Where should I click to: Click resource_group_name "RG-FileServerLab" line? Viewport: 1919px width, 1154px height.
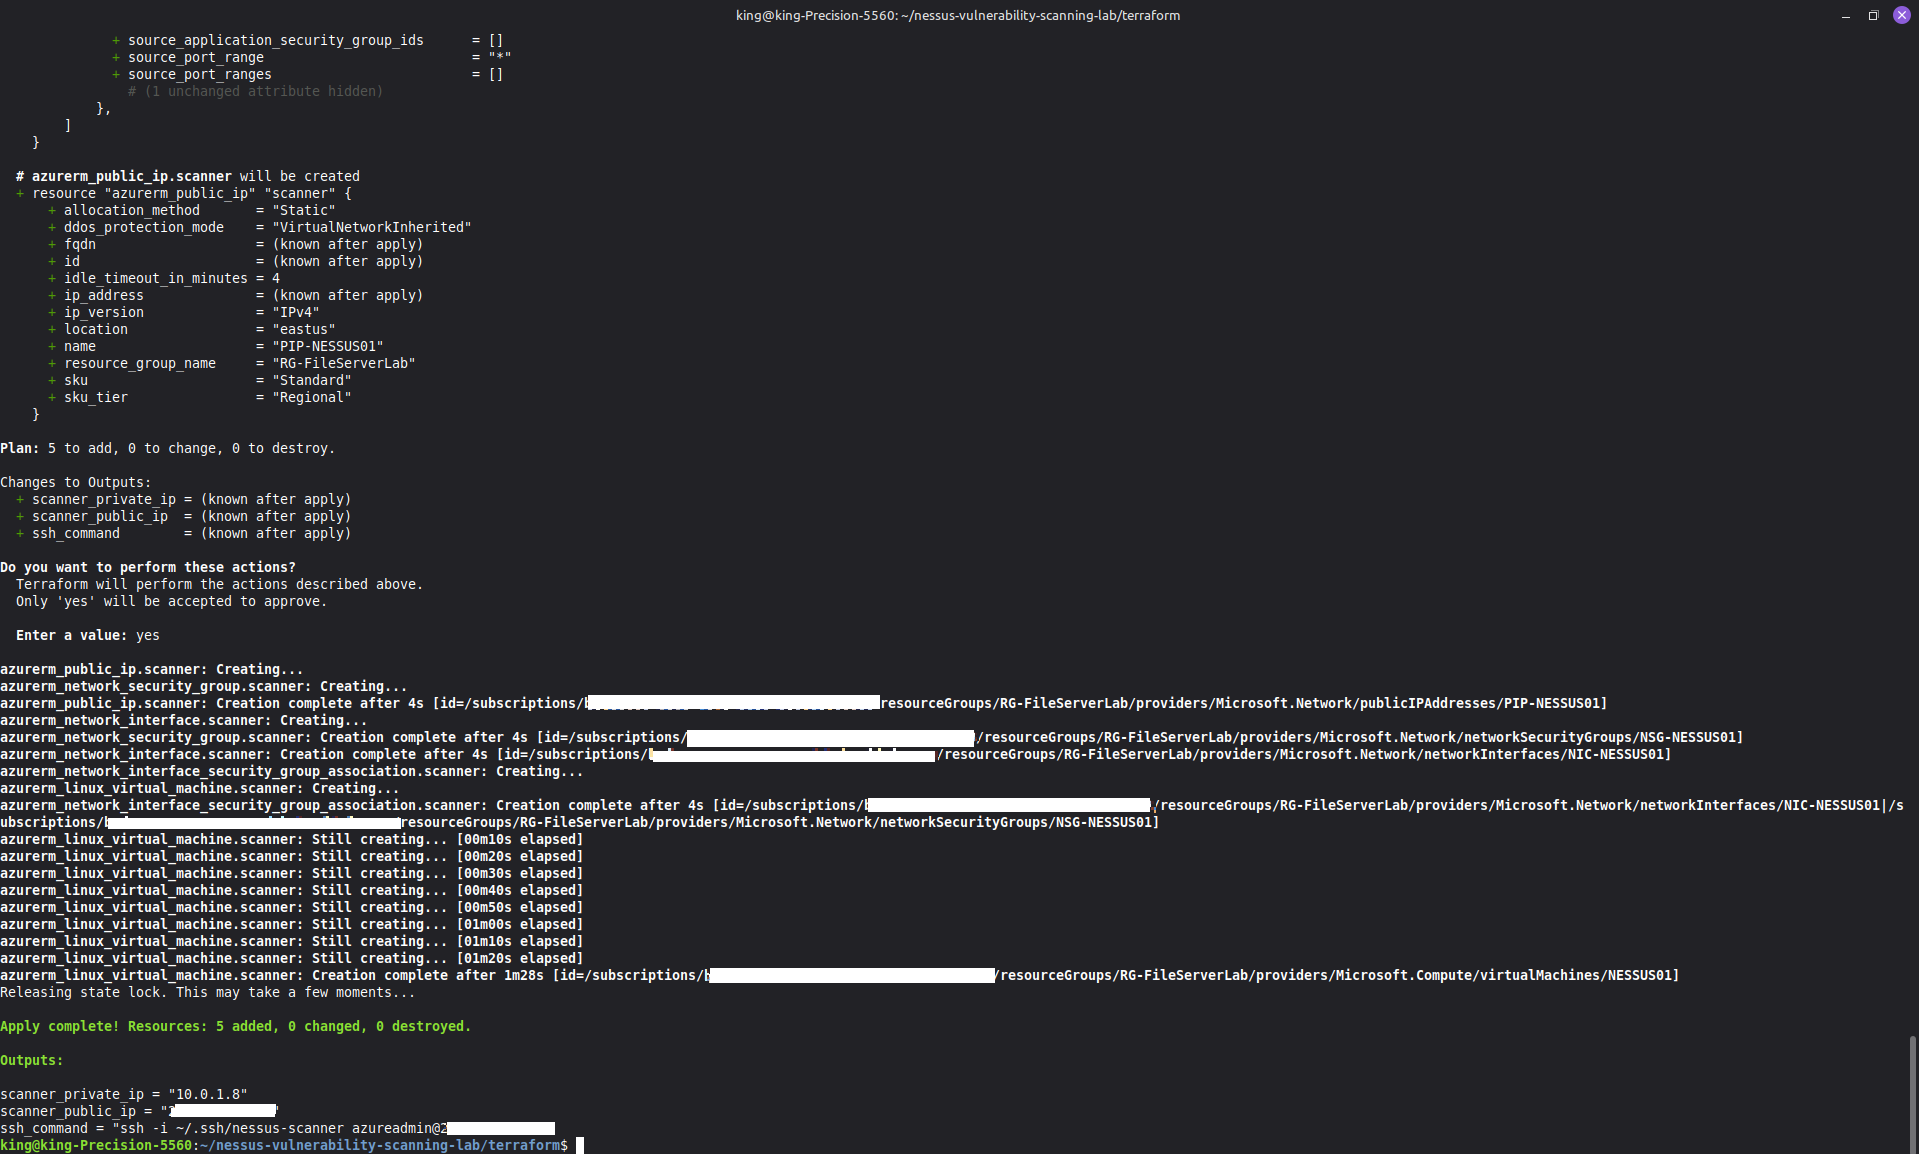(x=232, y=363)
